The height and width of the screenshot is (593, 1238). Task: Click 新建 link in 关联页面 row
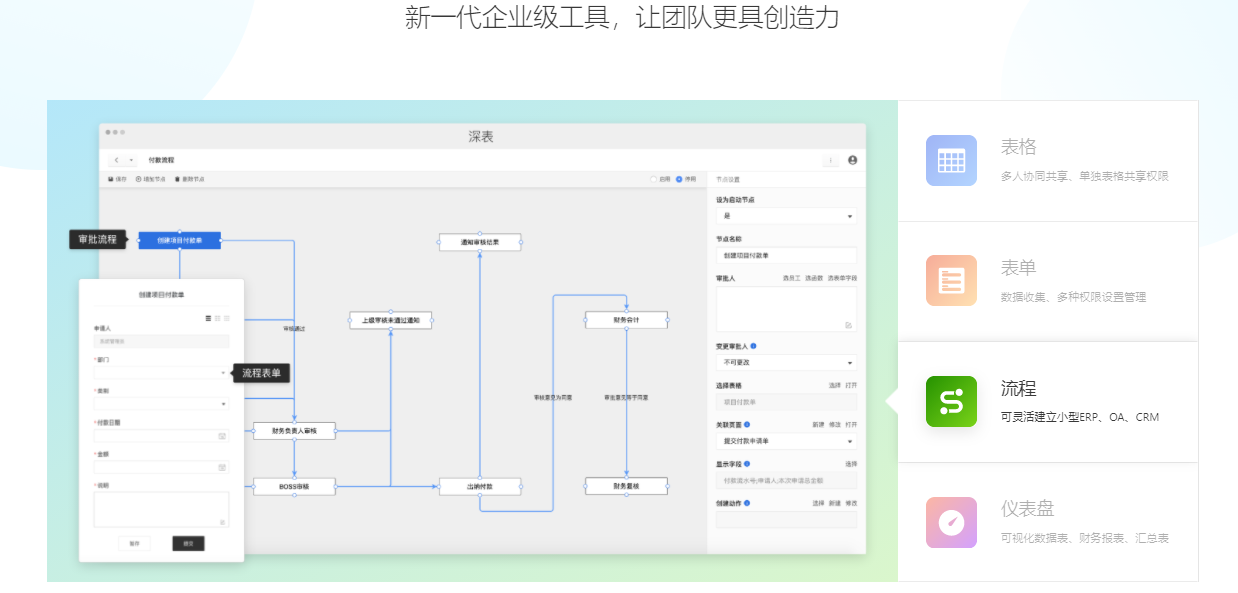tap(817, 424)
